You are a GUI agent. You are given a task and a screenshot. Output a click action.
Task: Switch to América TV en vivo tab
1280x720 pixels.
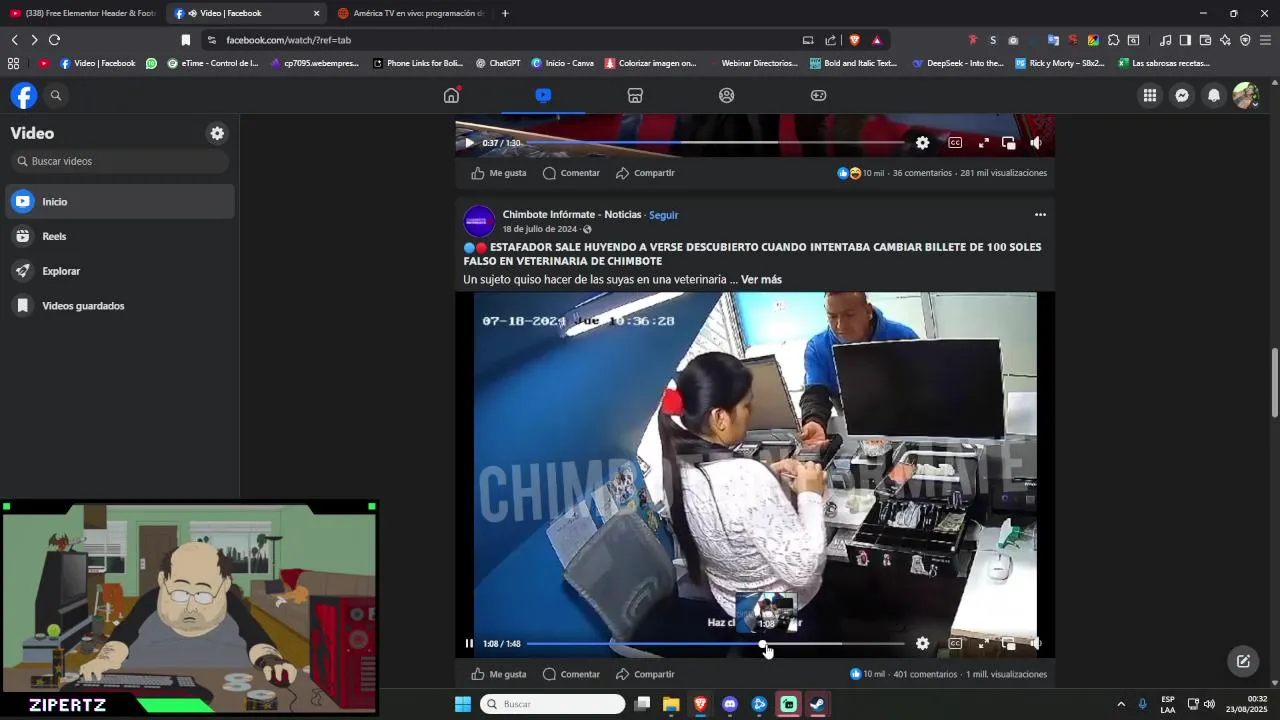pos(410,13)
